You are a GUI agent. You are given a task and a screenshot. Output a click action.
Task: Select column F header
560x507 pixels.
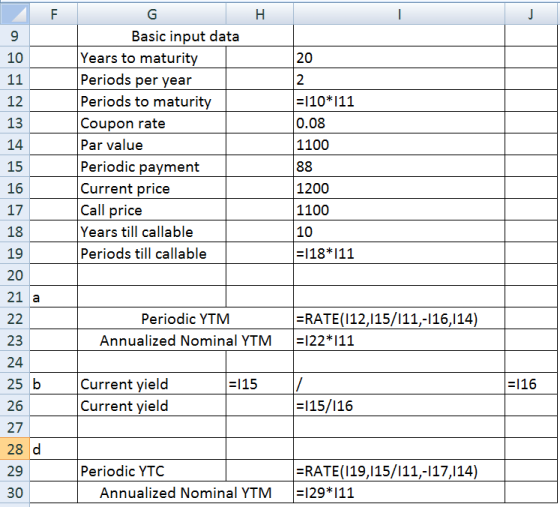pyautogui.click(x=54, y=14)
